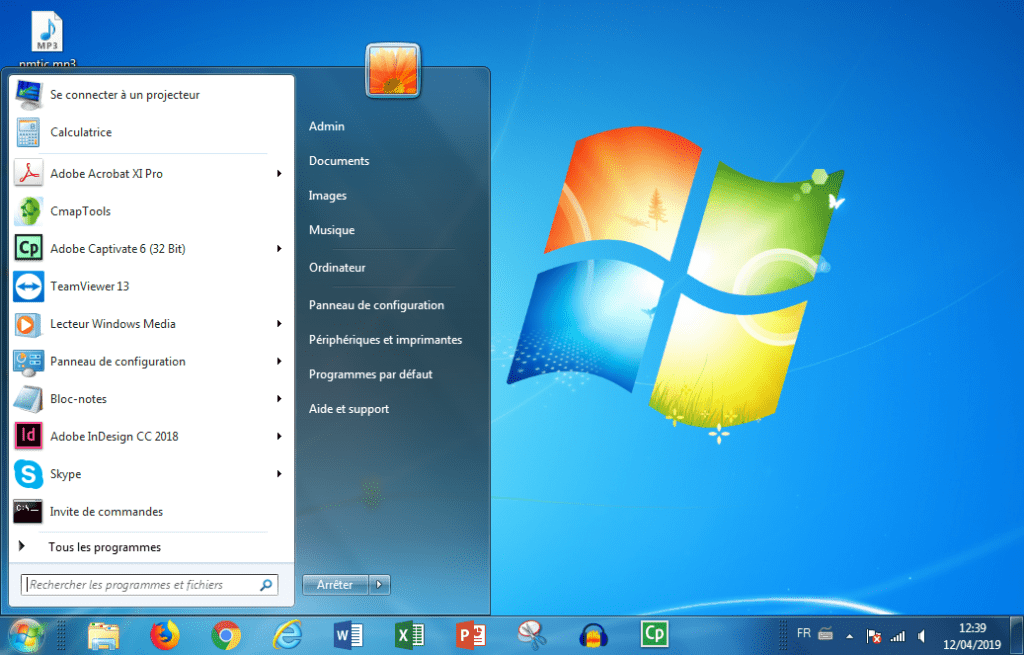
Task: Open Internet Explorer in the taskbar
Action: (x=287, y=635)
